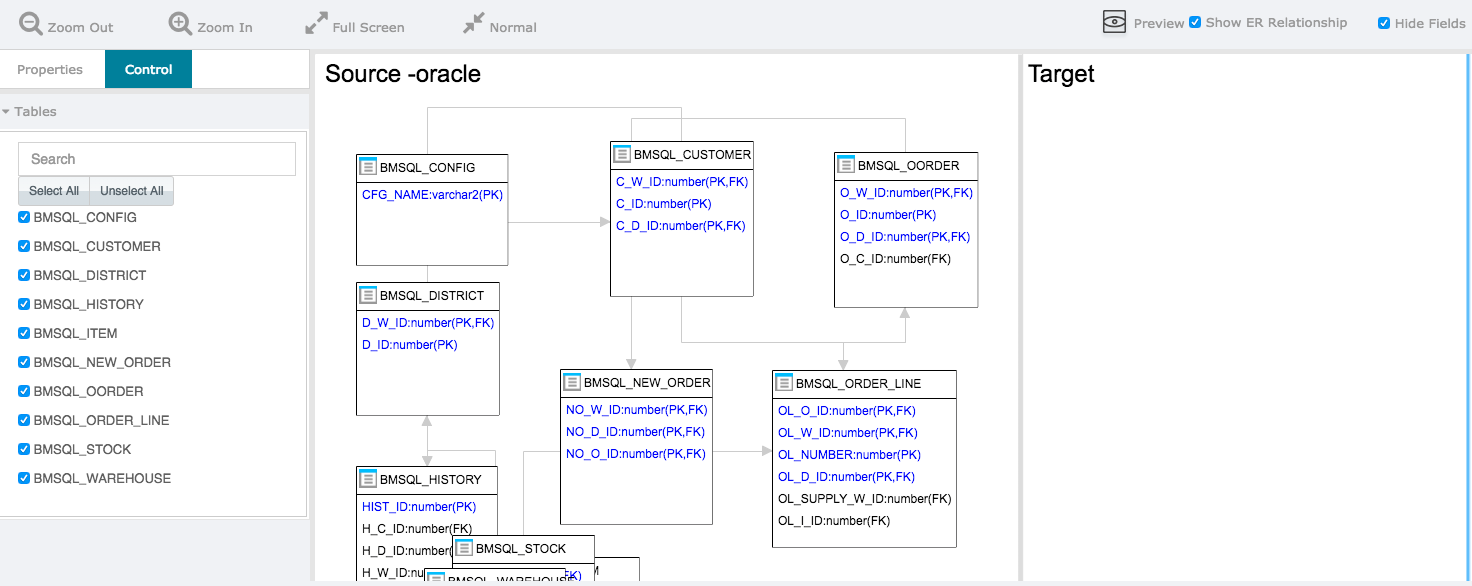The image size is (1472, 586).
Task: Click the Target panel title
Action: 1061,74
